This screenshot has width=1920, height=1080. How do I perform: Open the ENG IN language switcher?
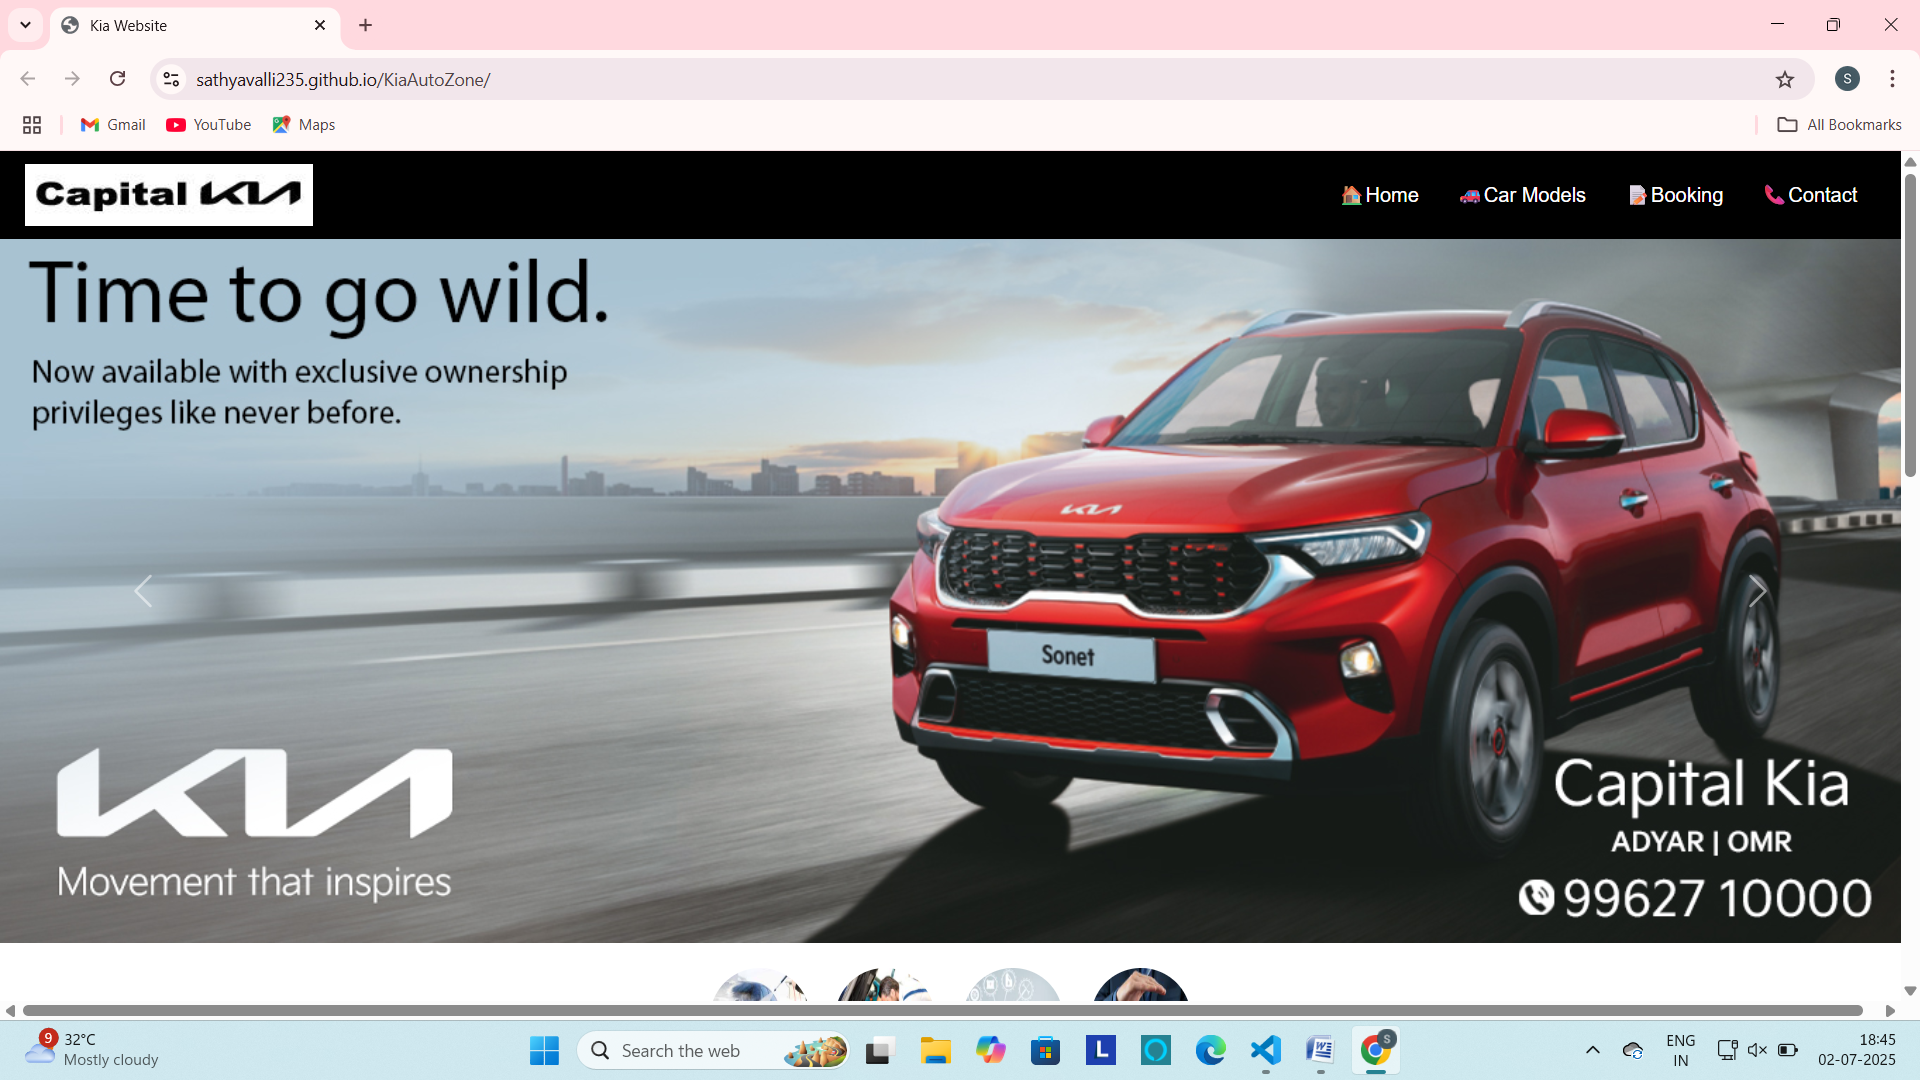(1681, 1050)
